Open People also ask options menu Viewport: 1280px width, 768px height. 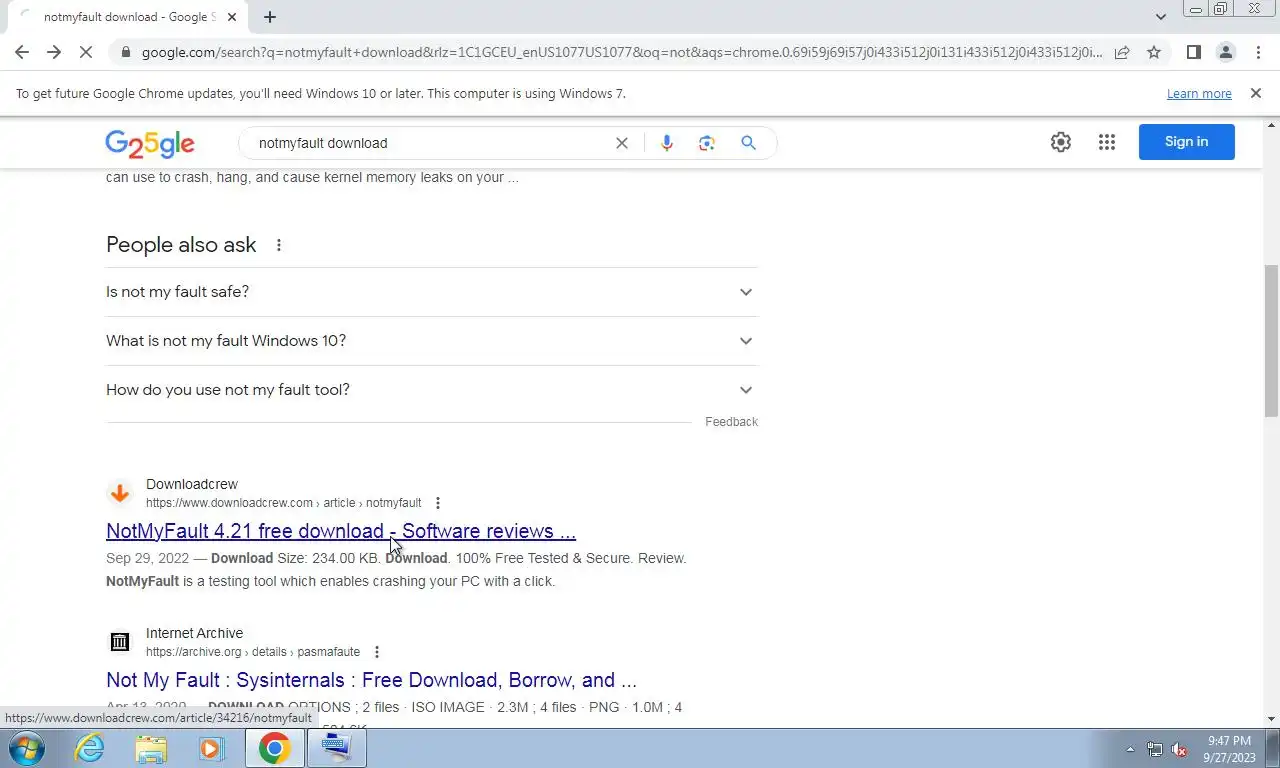pos(279,245)
